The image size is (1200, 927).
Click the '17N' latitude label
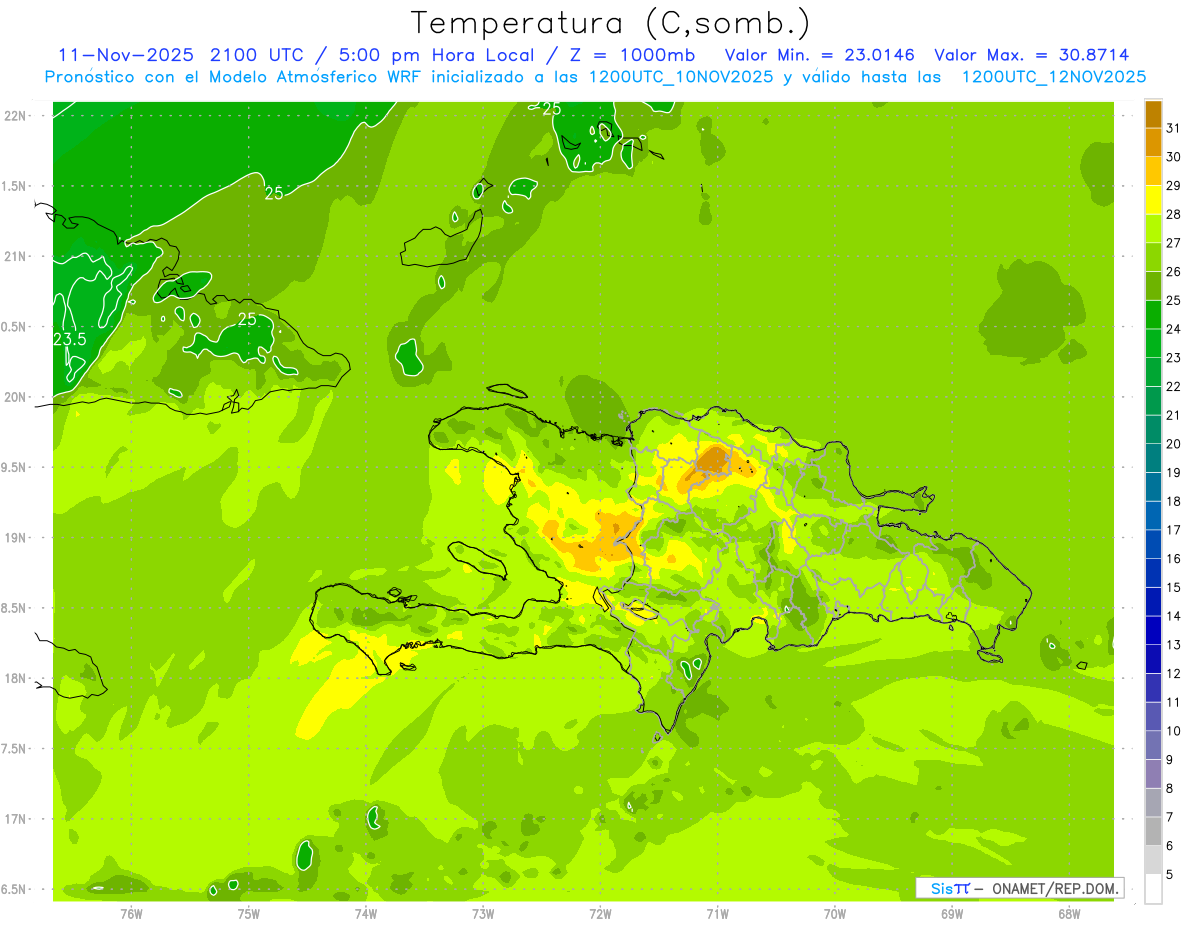point(17,819)
